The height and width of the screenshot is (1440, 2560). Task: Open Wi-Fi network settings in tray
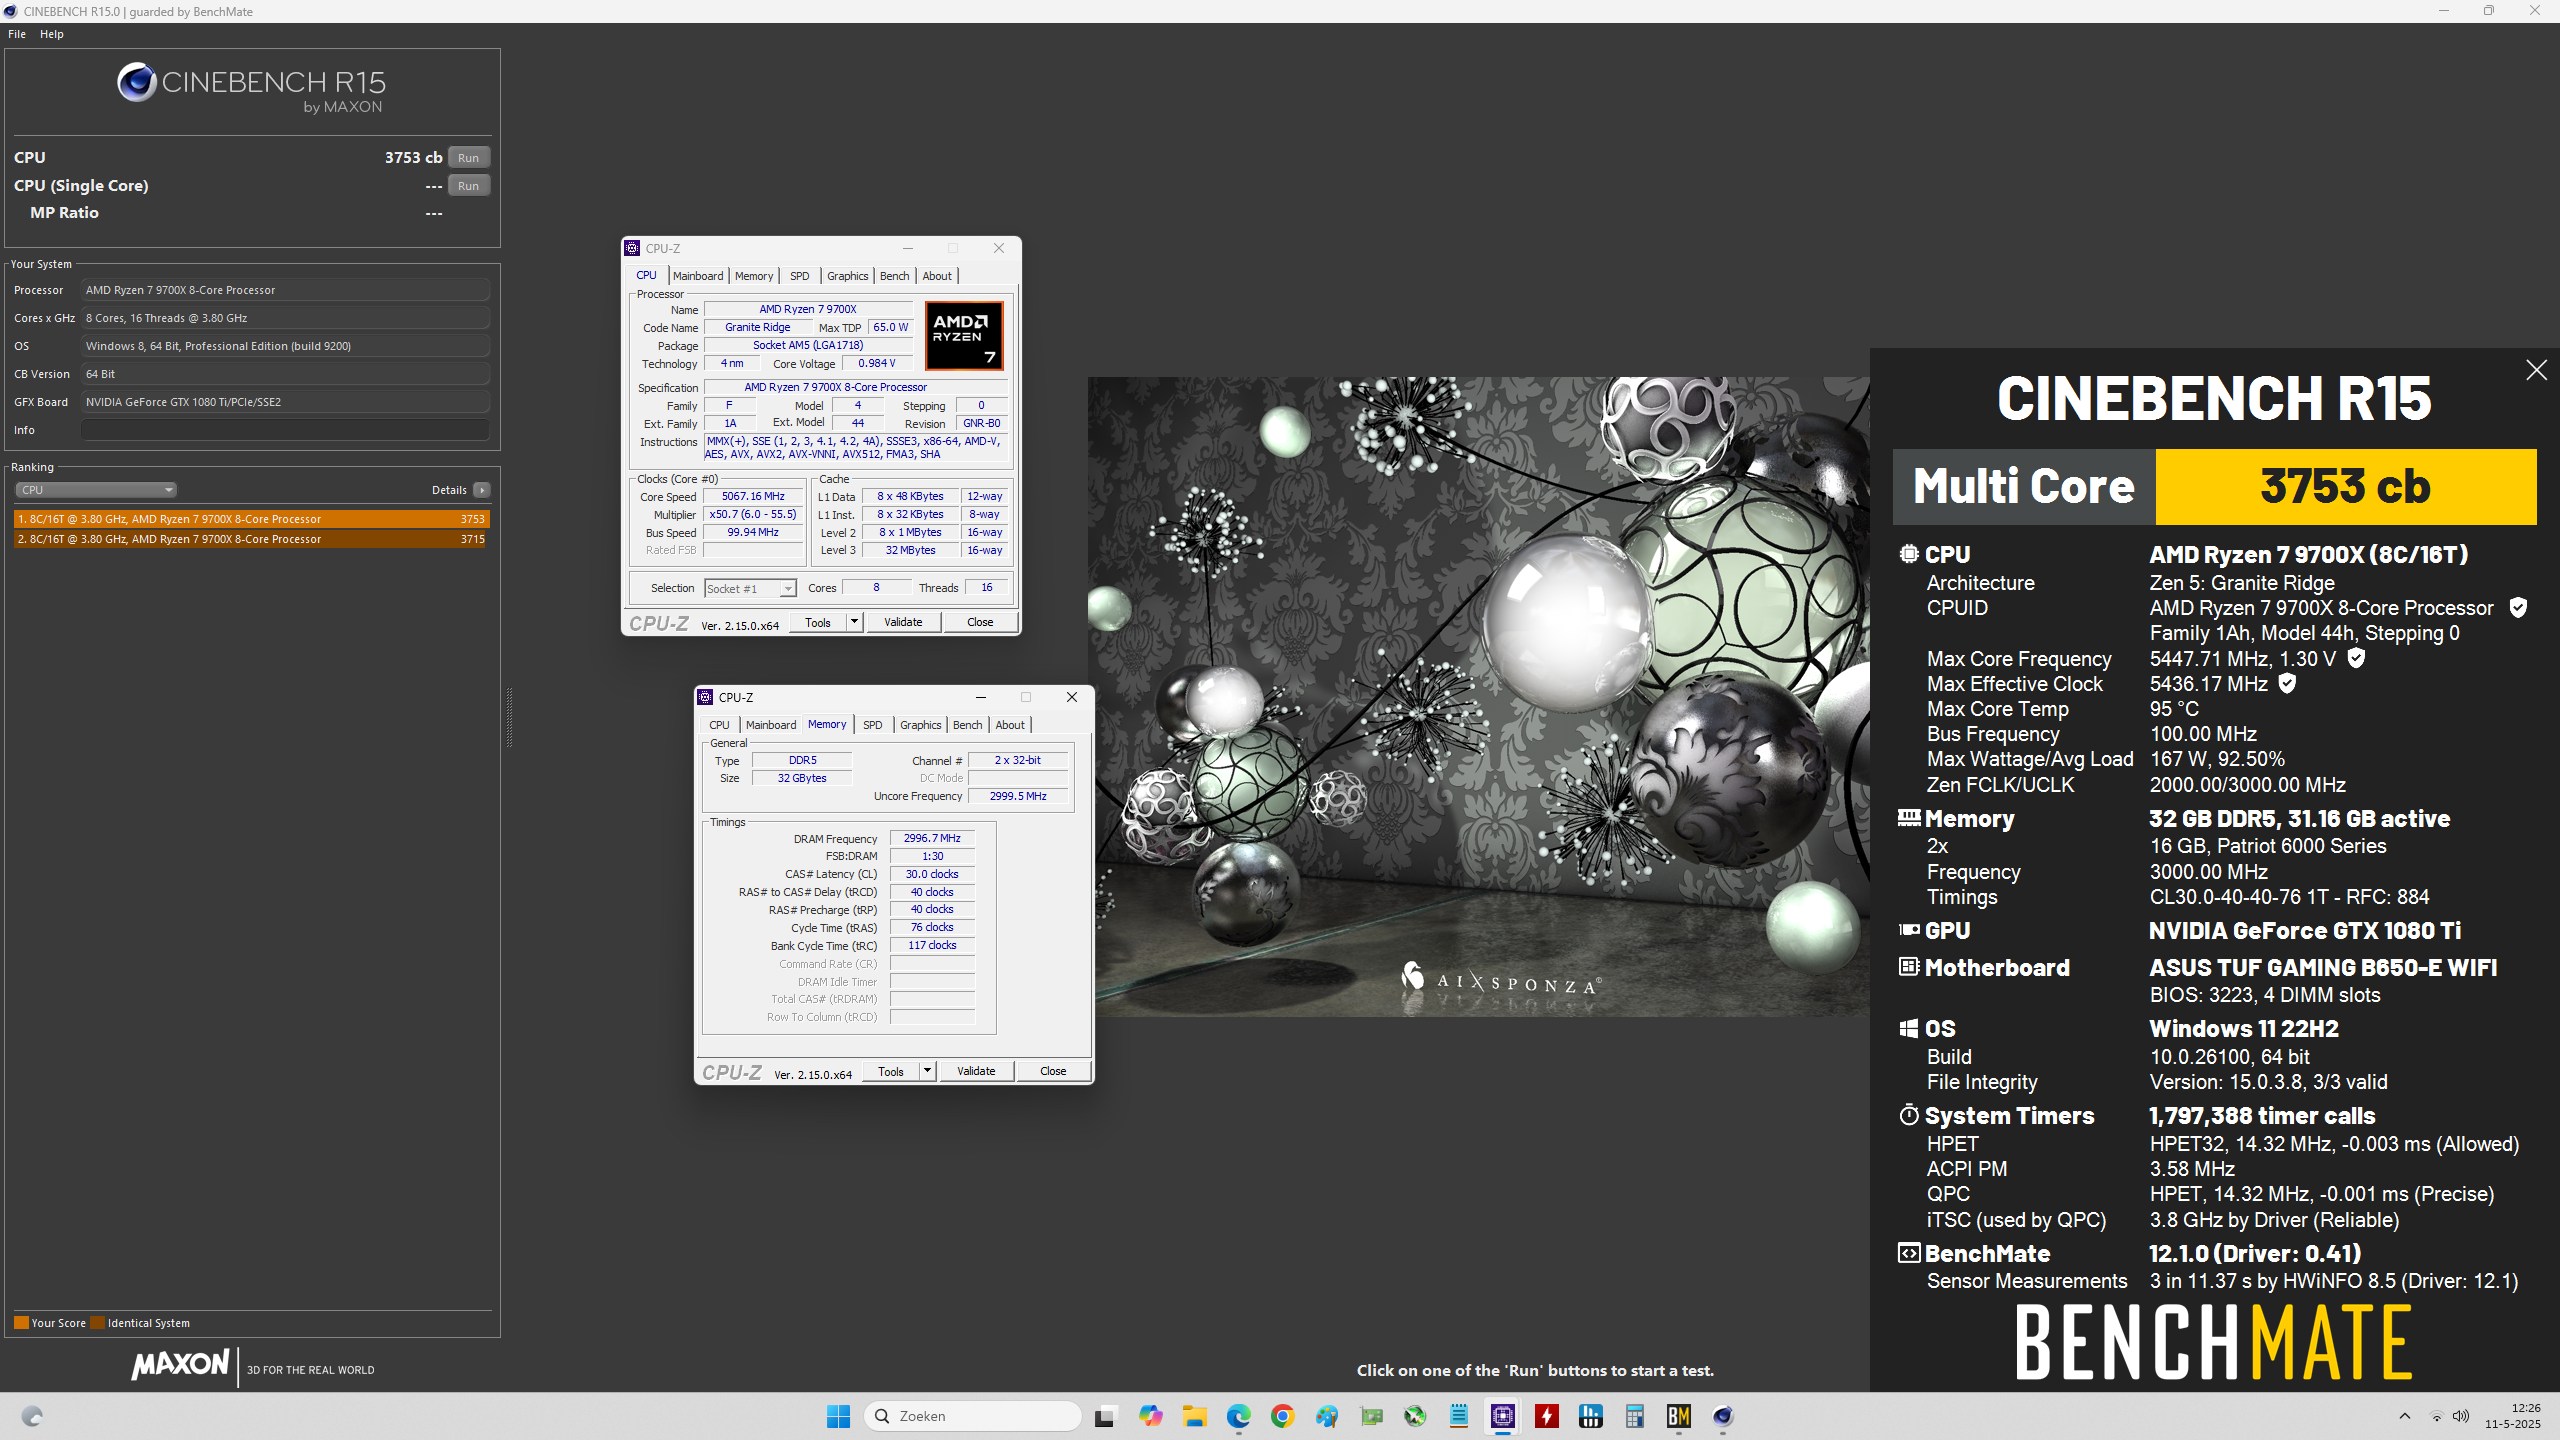point(2437,1416)
